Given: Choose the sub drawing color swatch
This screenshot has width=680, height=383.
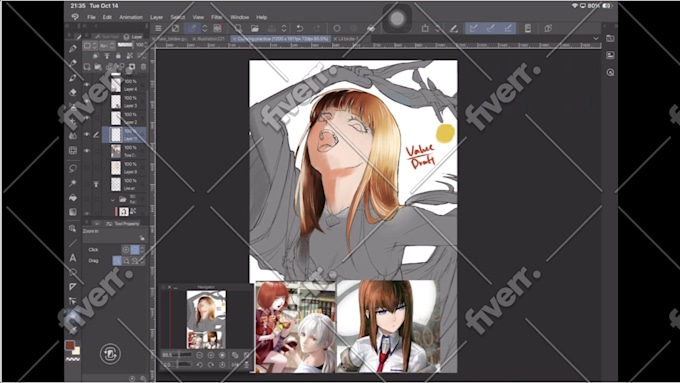Looking at the screenshot, I should [x=76, y=350].
